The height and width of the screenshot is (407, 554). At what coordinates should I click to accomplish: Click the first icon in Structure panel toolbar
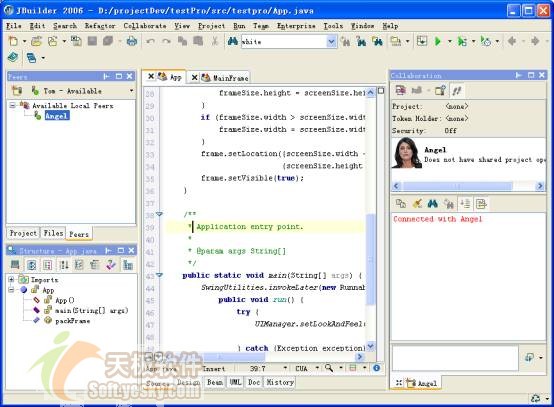click(15, 264)
